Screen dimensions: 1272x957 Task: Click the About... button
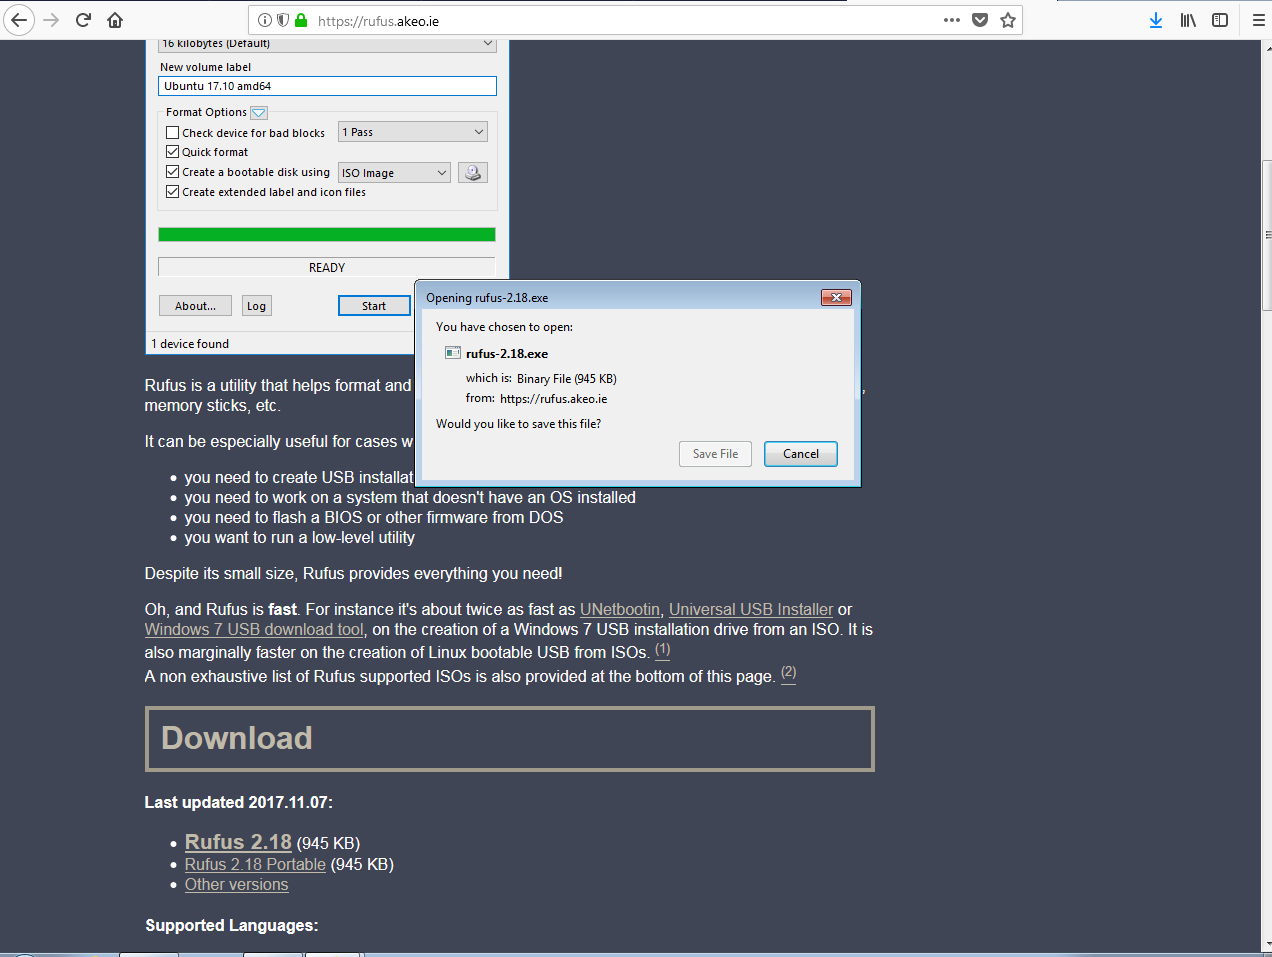pyautogui.click(x=195, y=306)
